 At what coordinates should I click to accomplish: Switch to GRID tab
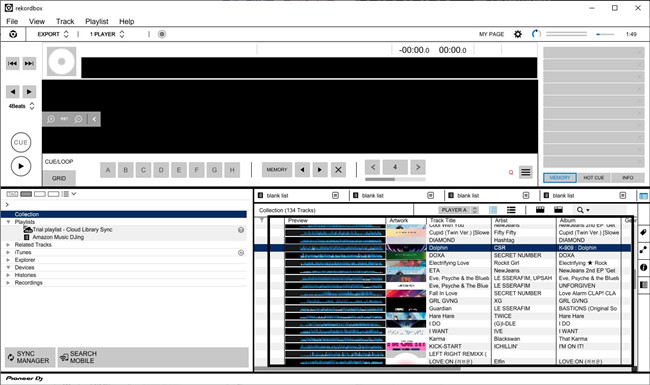[x=59, y=178]
